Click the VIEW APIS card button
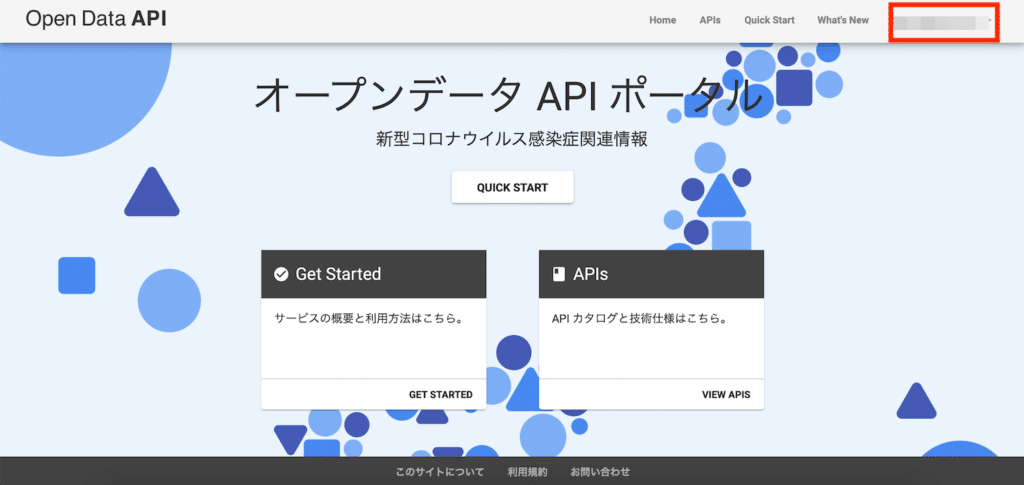The height and width of the screenshot is (485, 1024). [726, 394]
